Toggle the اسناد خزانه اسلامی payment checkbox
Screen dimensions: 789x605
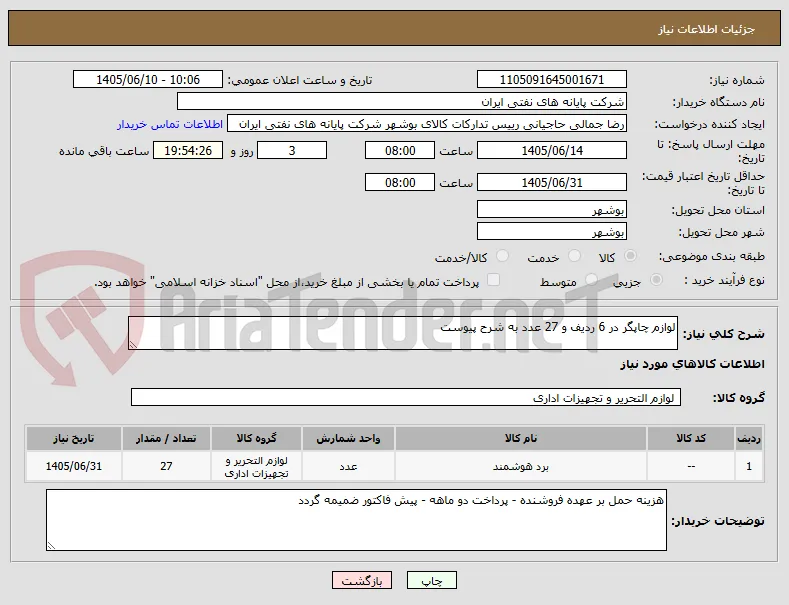coord(494,279)
